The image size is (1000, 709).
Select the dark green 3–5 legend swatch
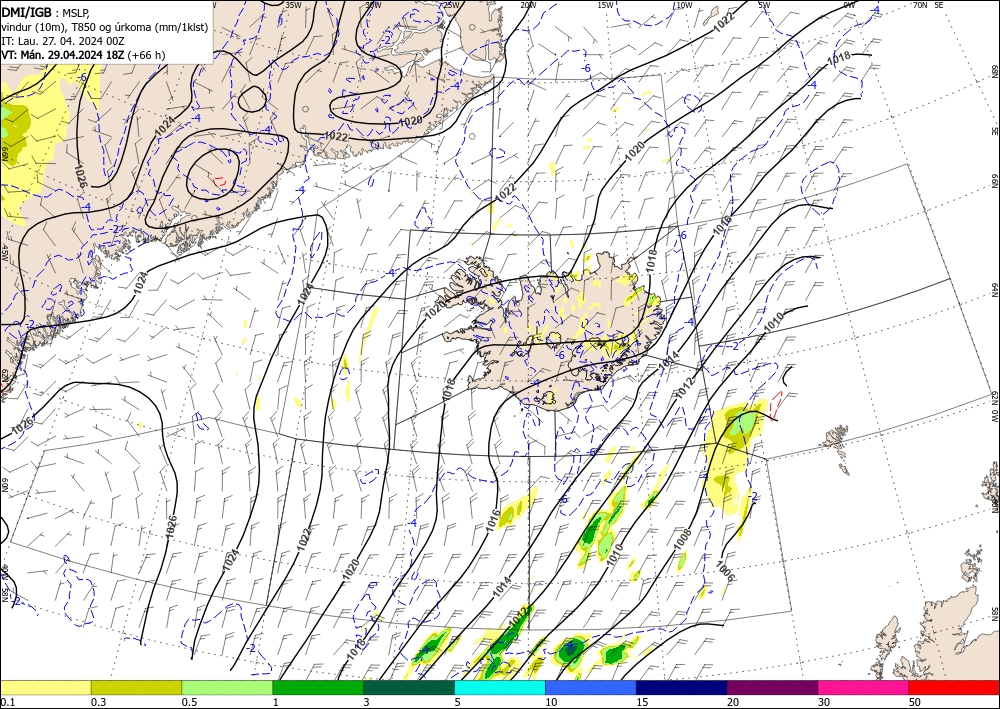[x=409, y=687]
